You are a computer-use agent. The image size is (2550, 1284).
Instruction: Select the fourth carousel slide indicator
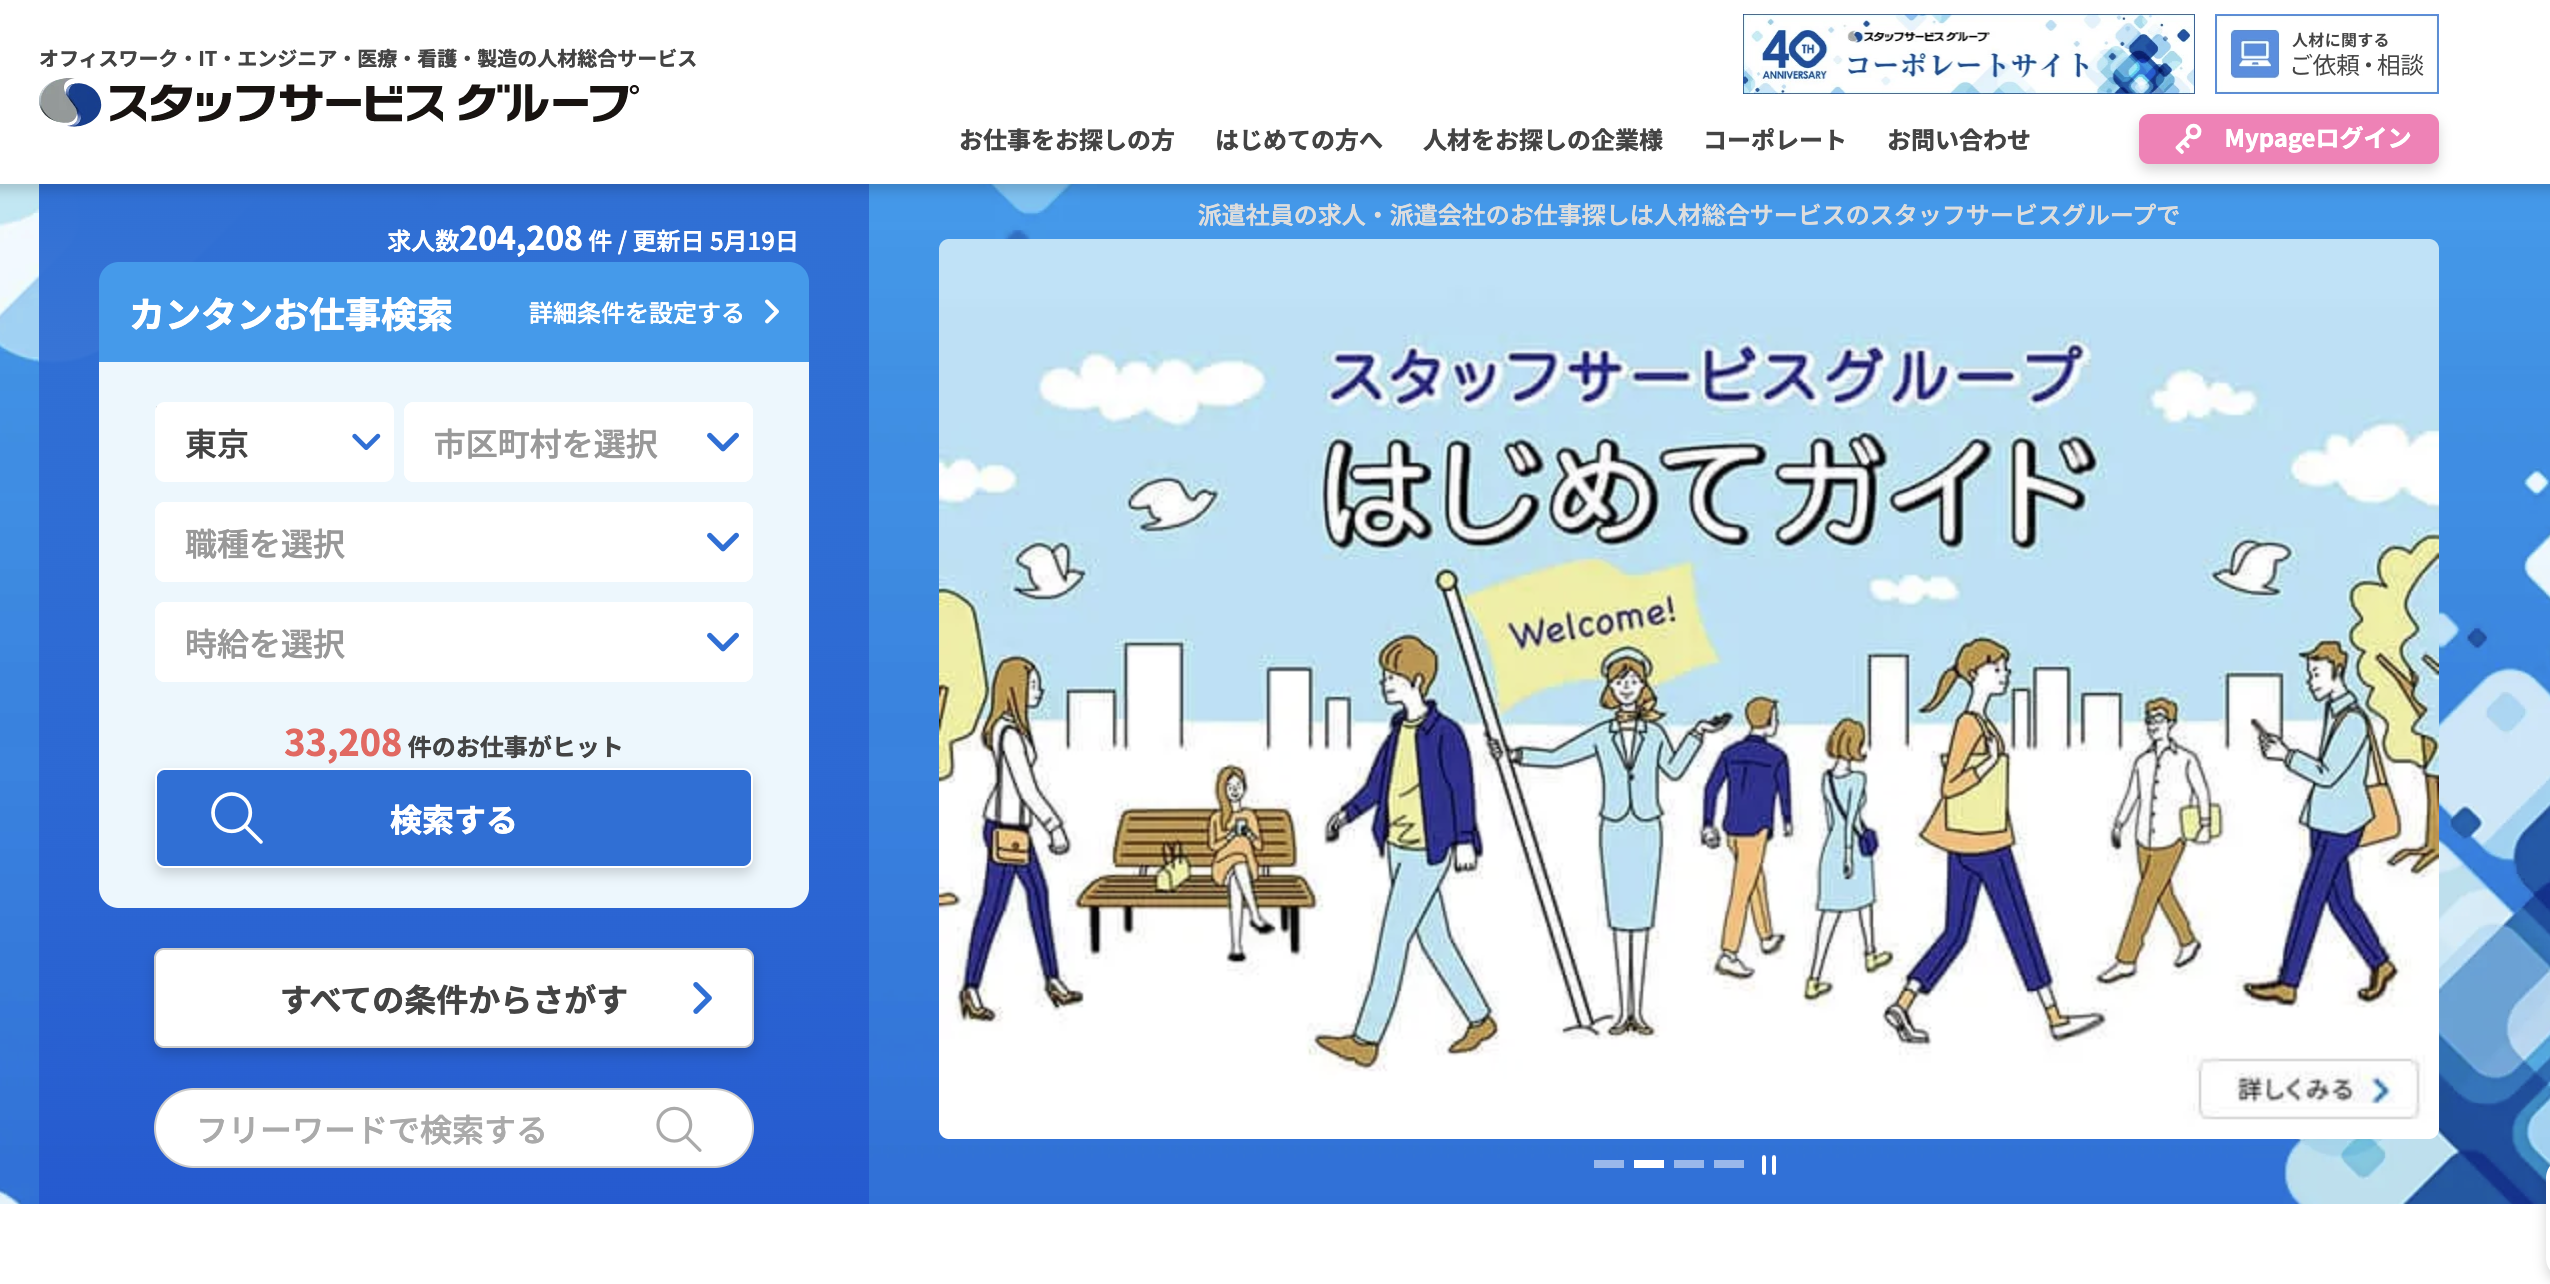[x=1728, y=1164]
